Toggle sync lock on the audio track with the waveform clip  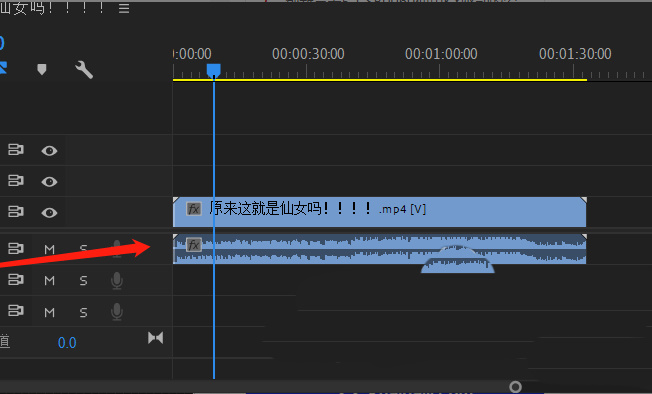[16, 249]
